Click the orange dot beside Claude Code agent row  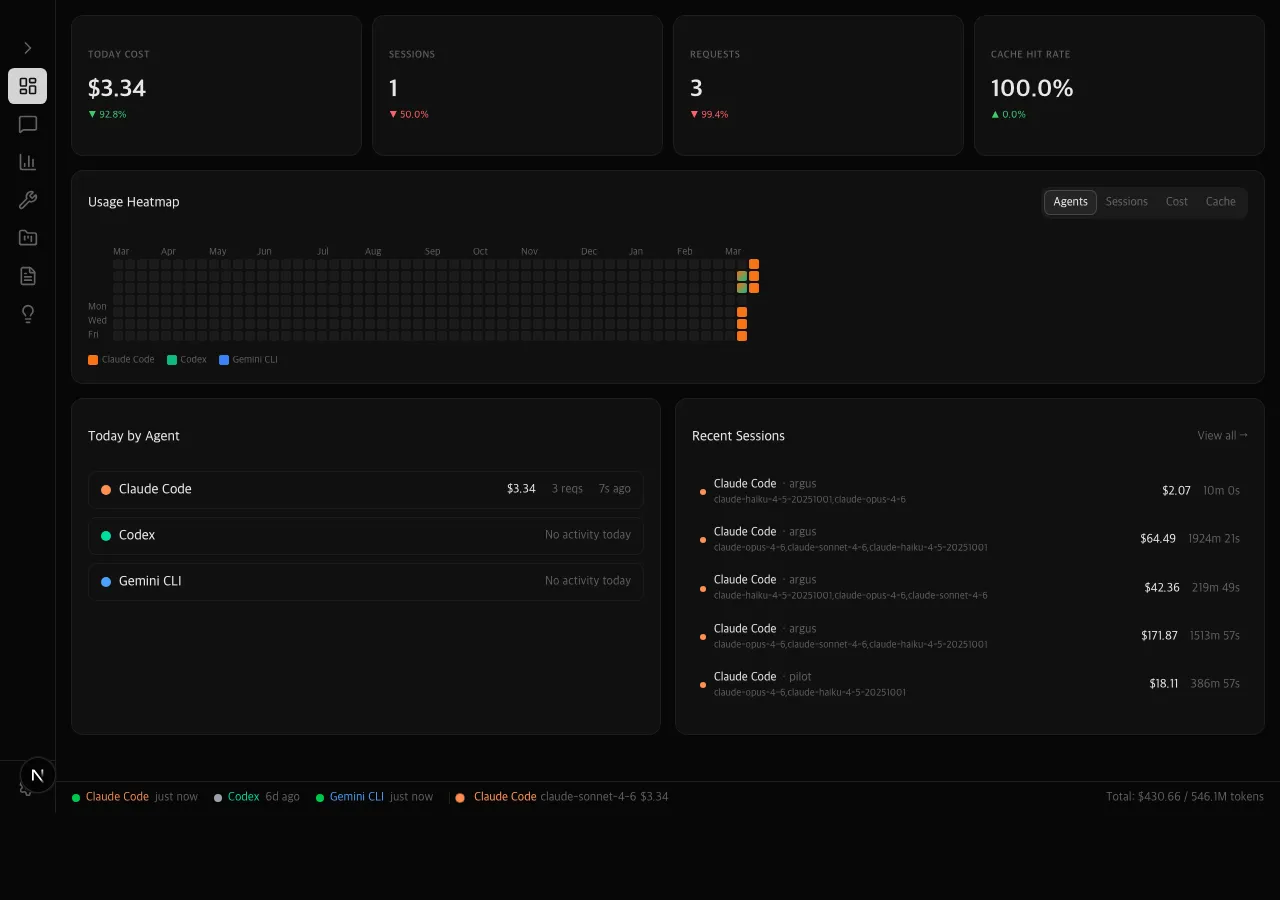coord(106,490)
